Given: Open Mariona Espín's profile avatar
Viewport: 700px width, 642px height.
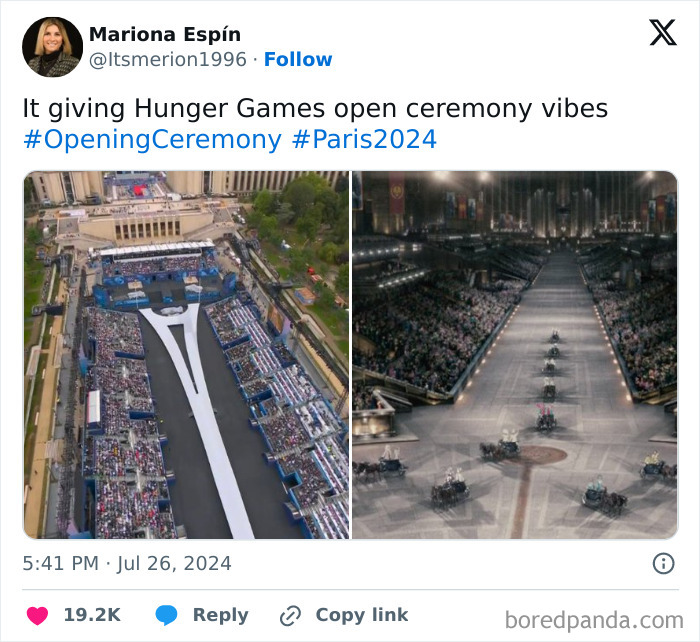Looking at the screenshot, I should (52, 47).
